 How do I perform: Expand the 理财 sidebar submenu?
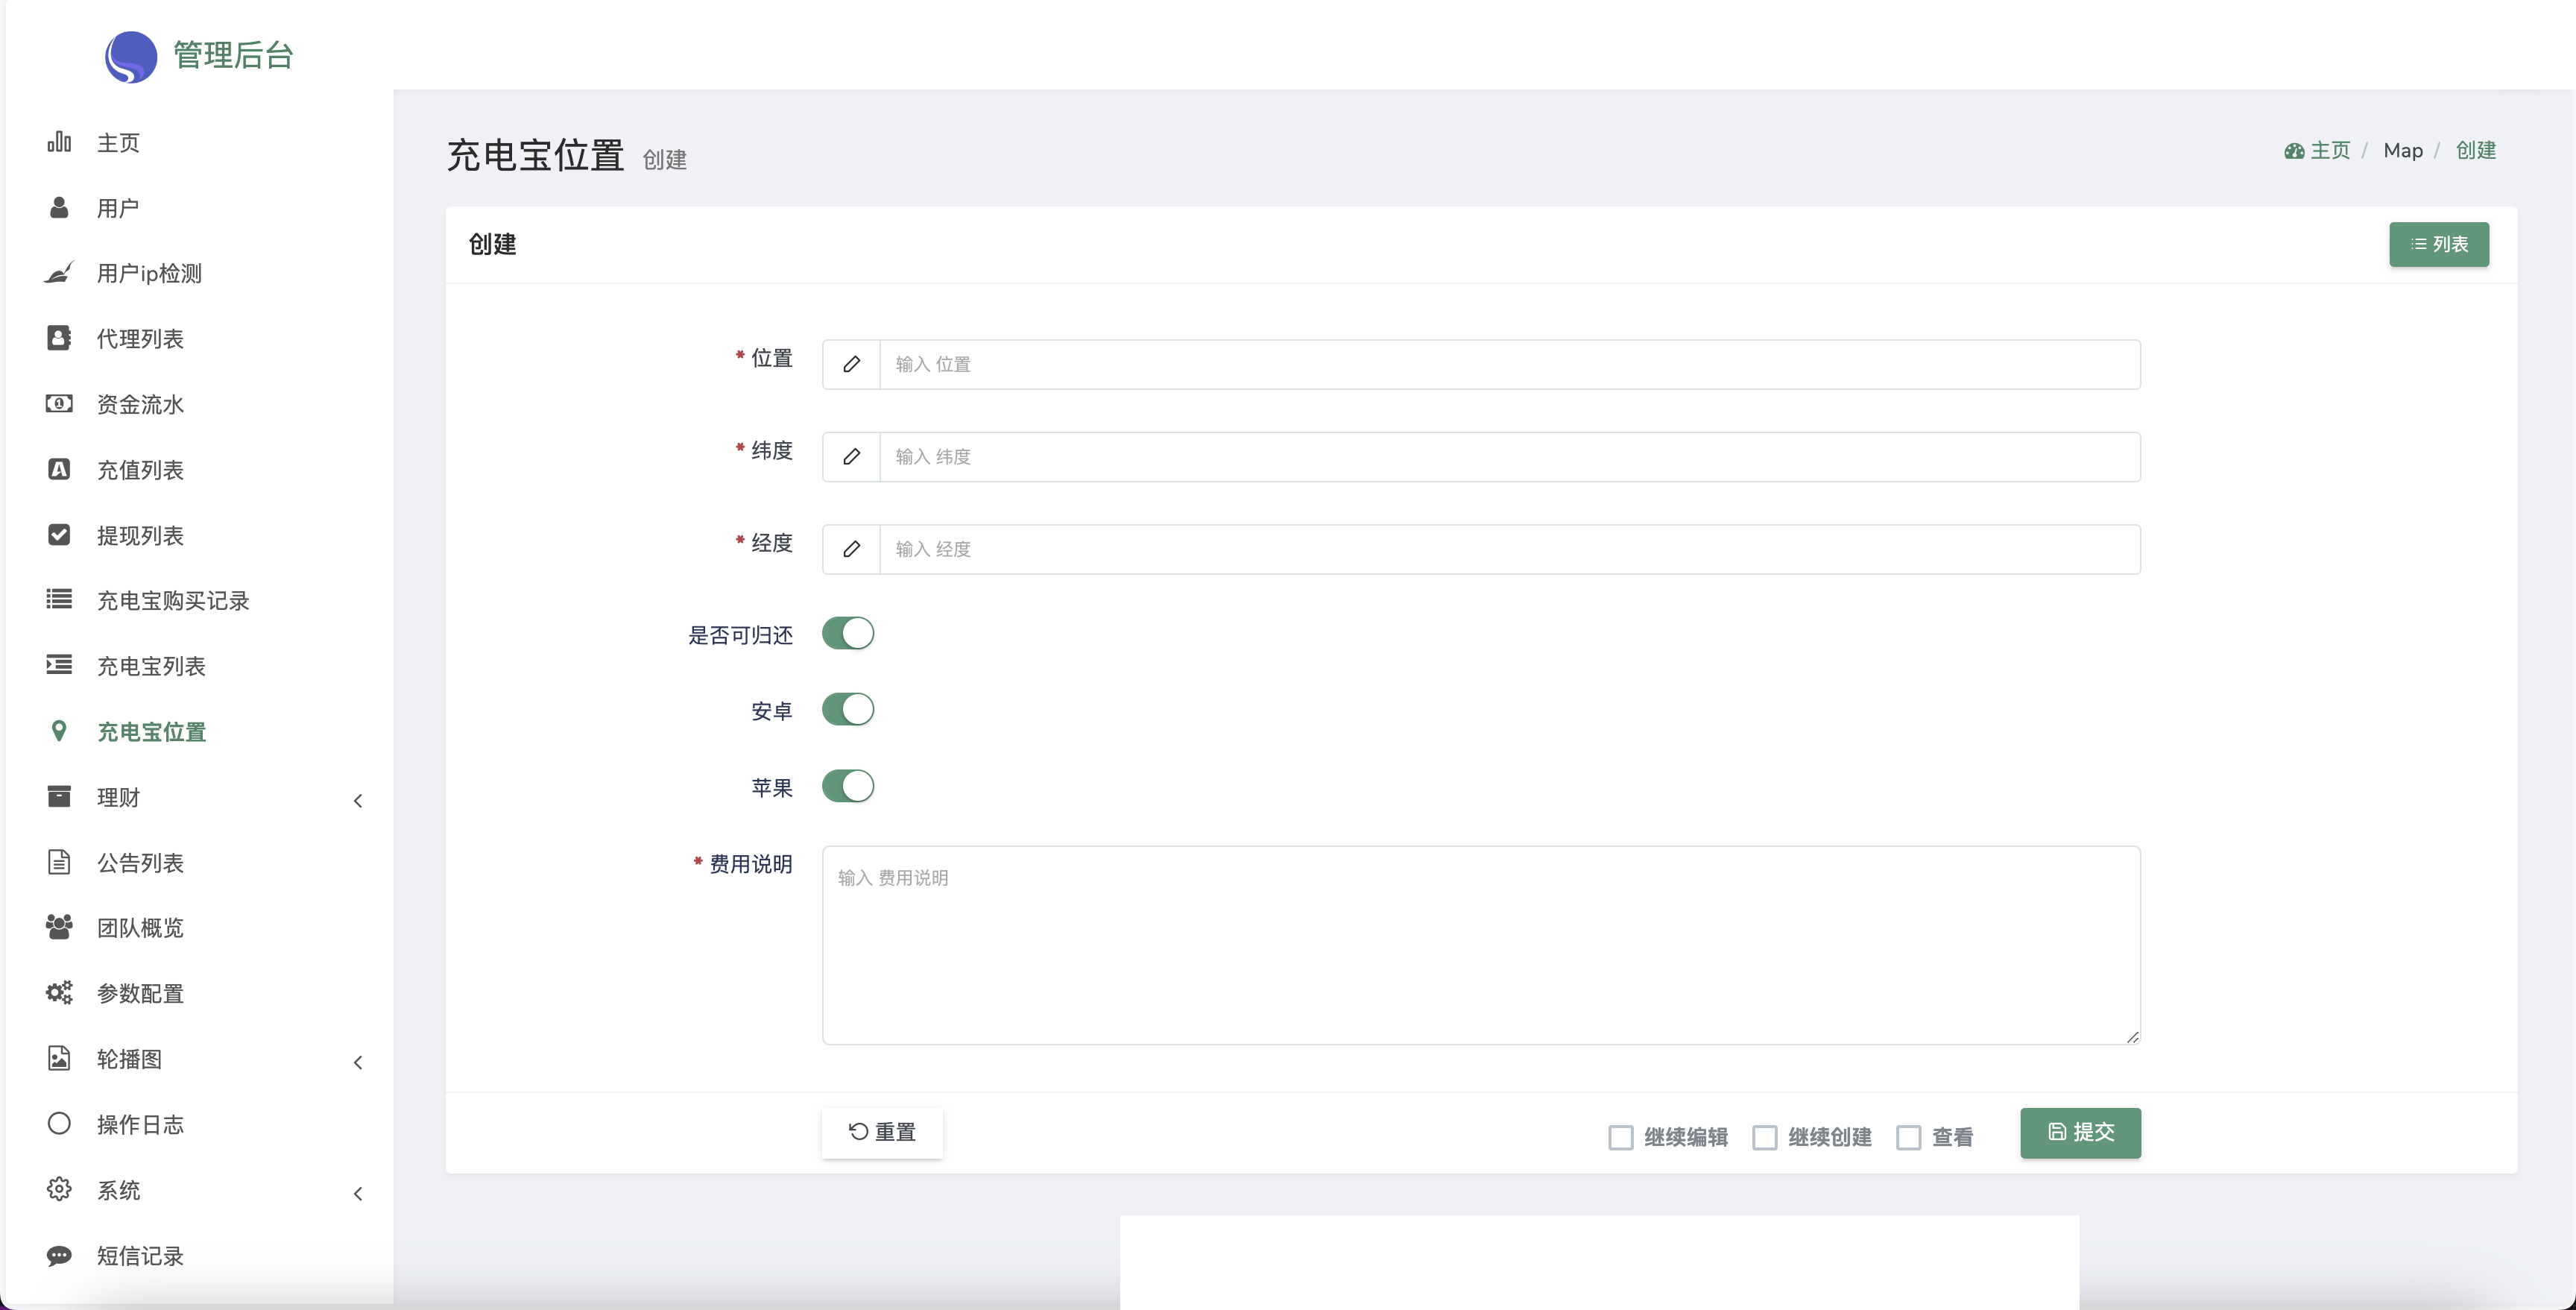pyautogui.click(x=358, y=800)
